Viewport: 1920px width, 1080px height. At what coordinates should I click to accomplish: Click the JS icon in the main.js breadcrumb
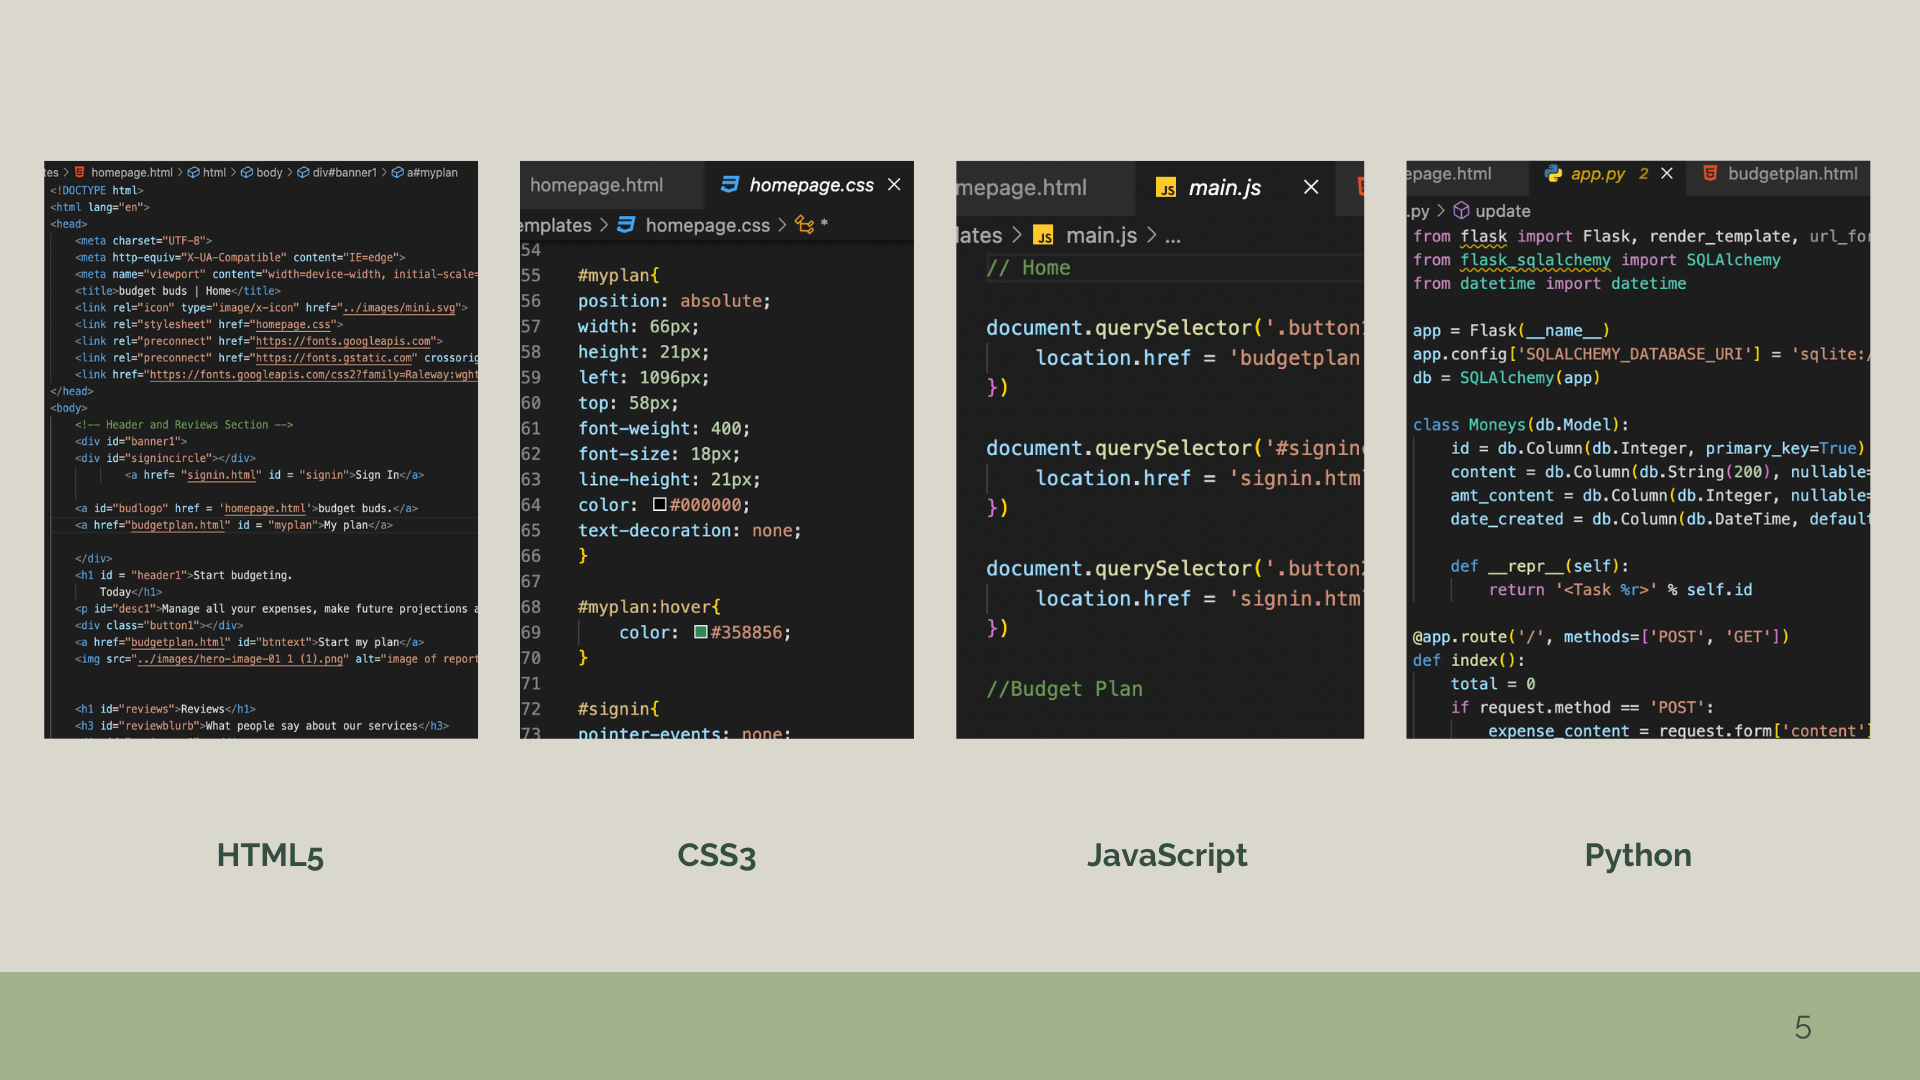tap(1043, 236)
